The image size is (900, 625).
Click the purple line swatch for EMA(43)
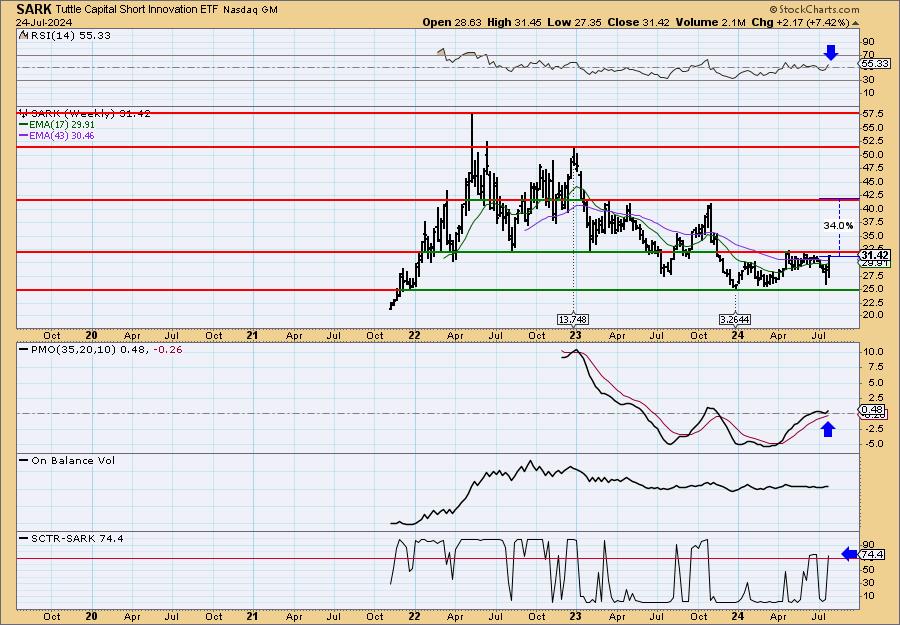click(23, 136)
